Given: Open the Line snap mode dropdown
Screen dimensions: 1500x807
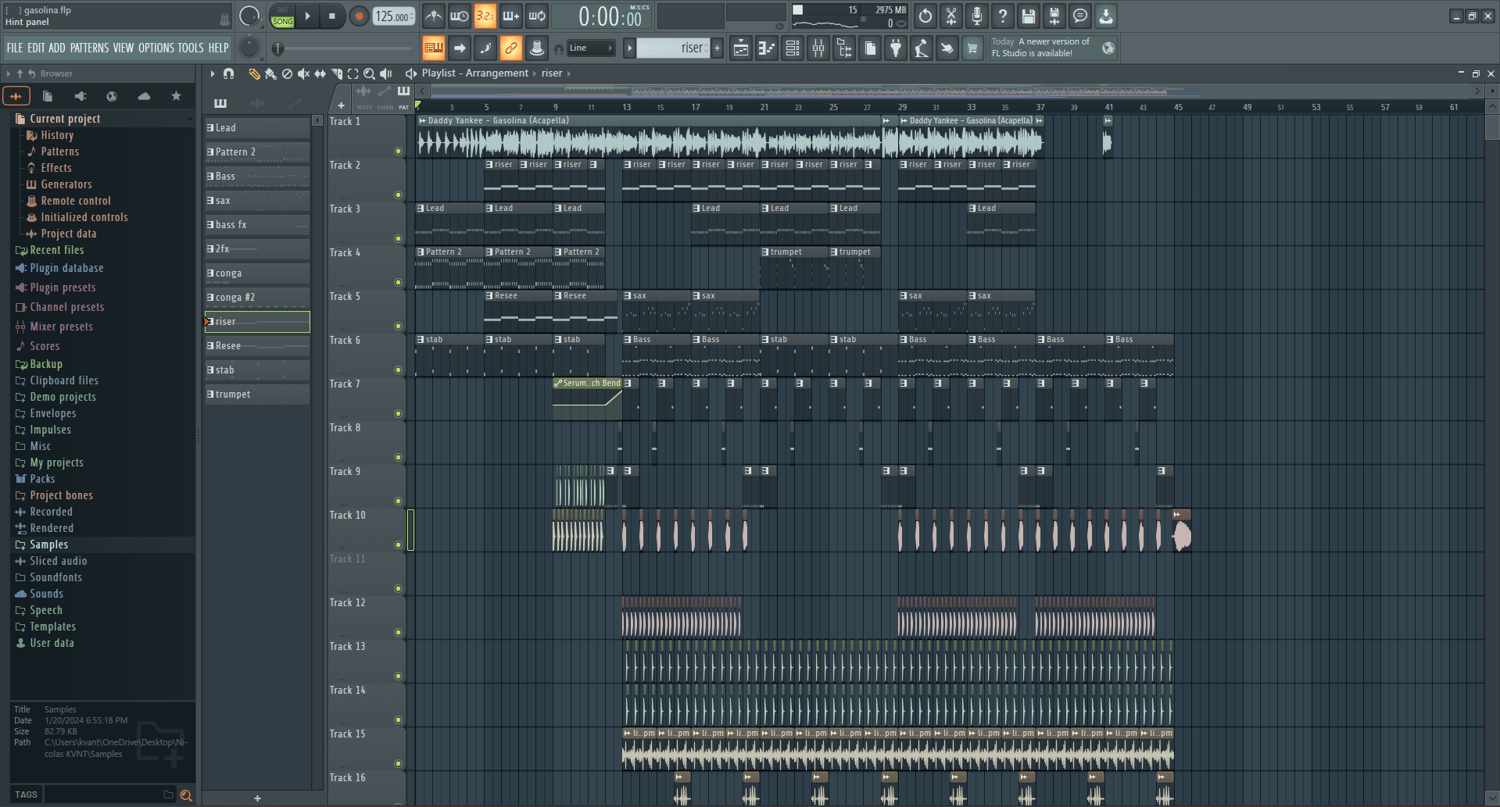Looking at the screenshot, I should point(590,48).
